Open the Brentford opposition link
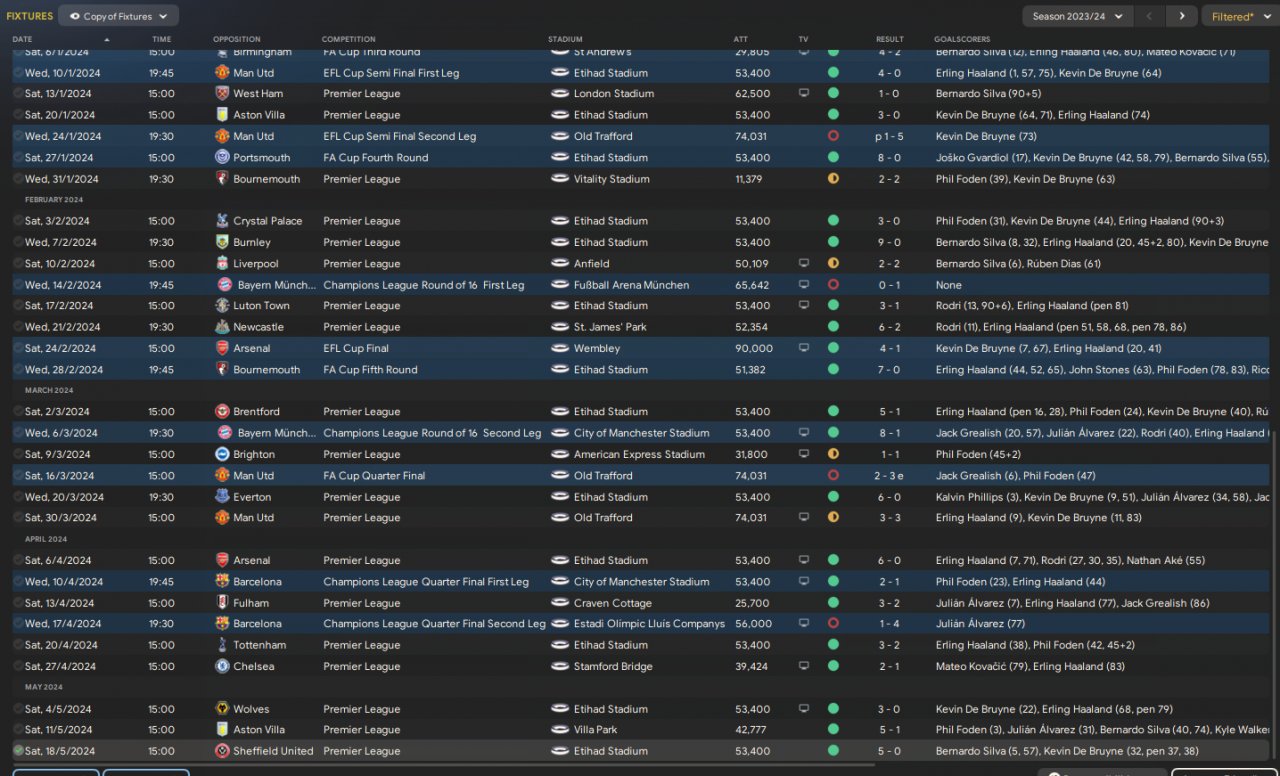The height and width of the screenshot is (776, 1280). point(257,412)
